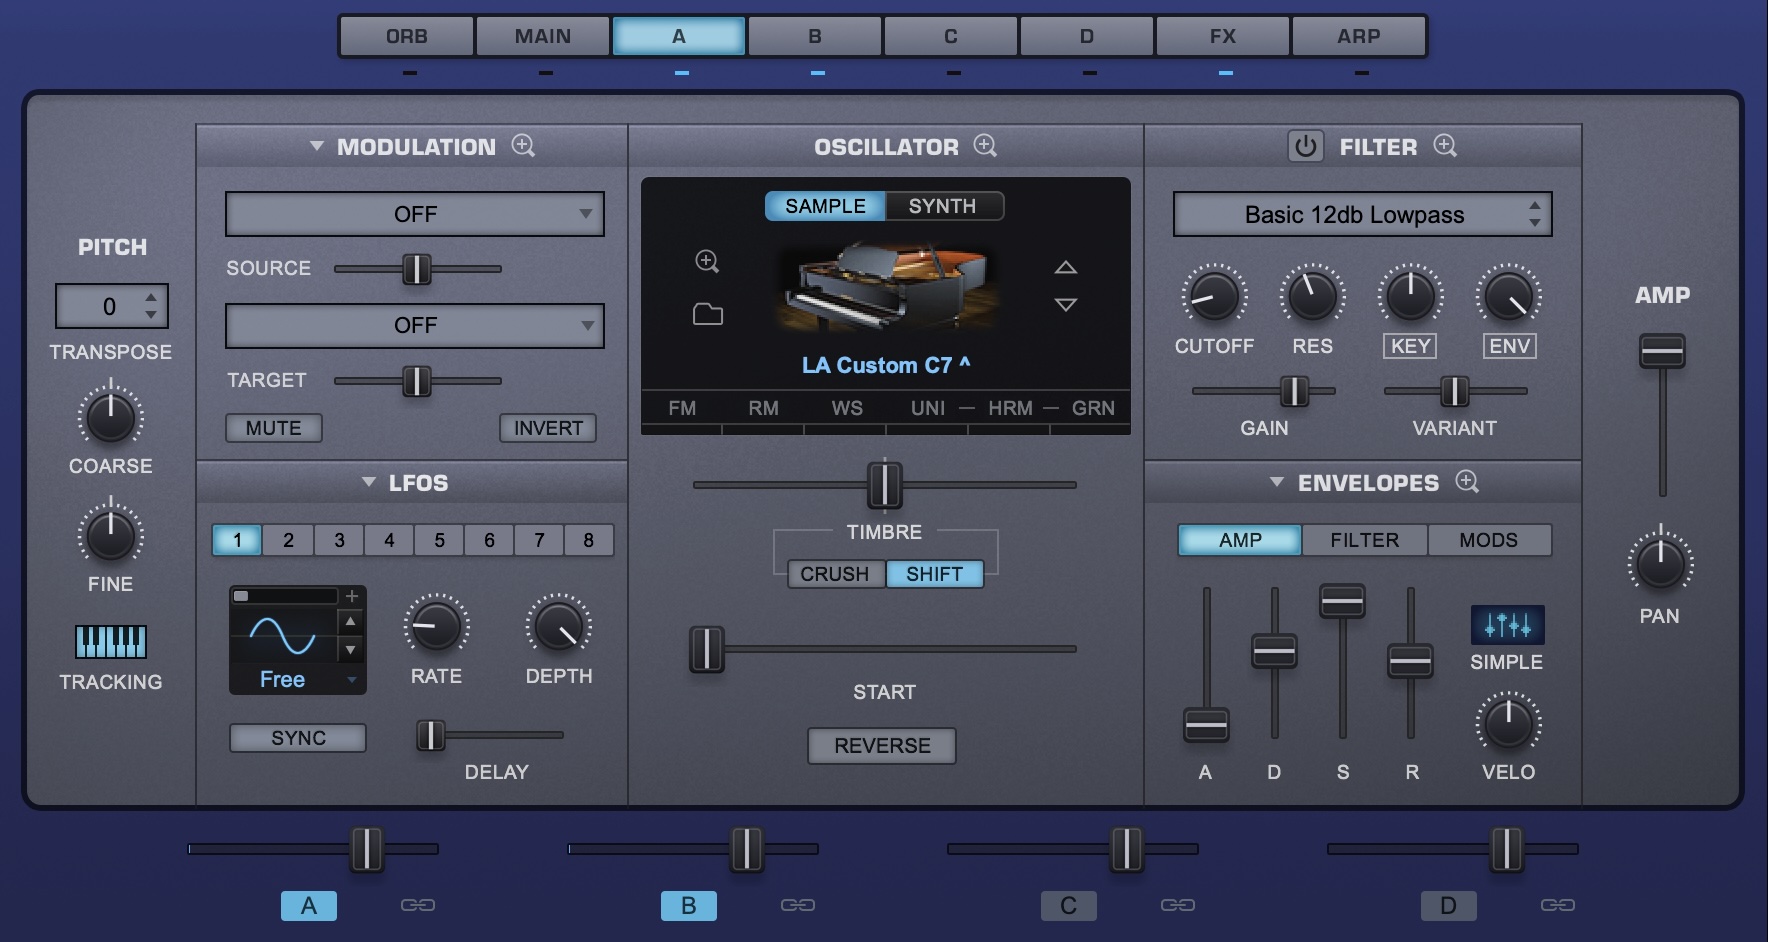The height and width of the screenshot is (942, 1768).
Task: Click the filter ENV button
Action: (1509, 346)
